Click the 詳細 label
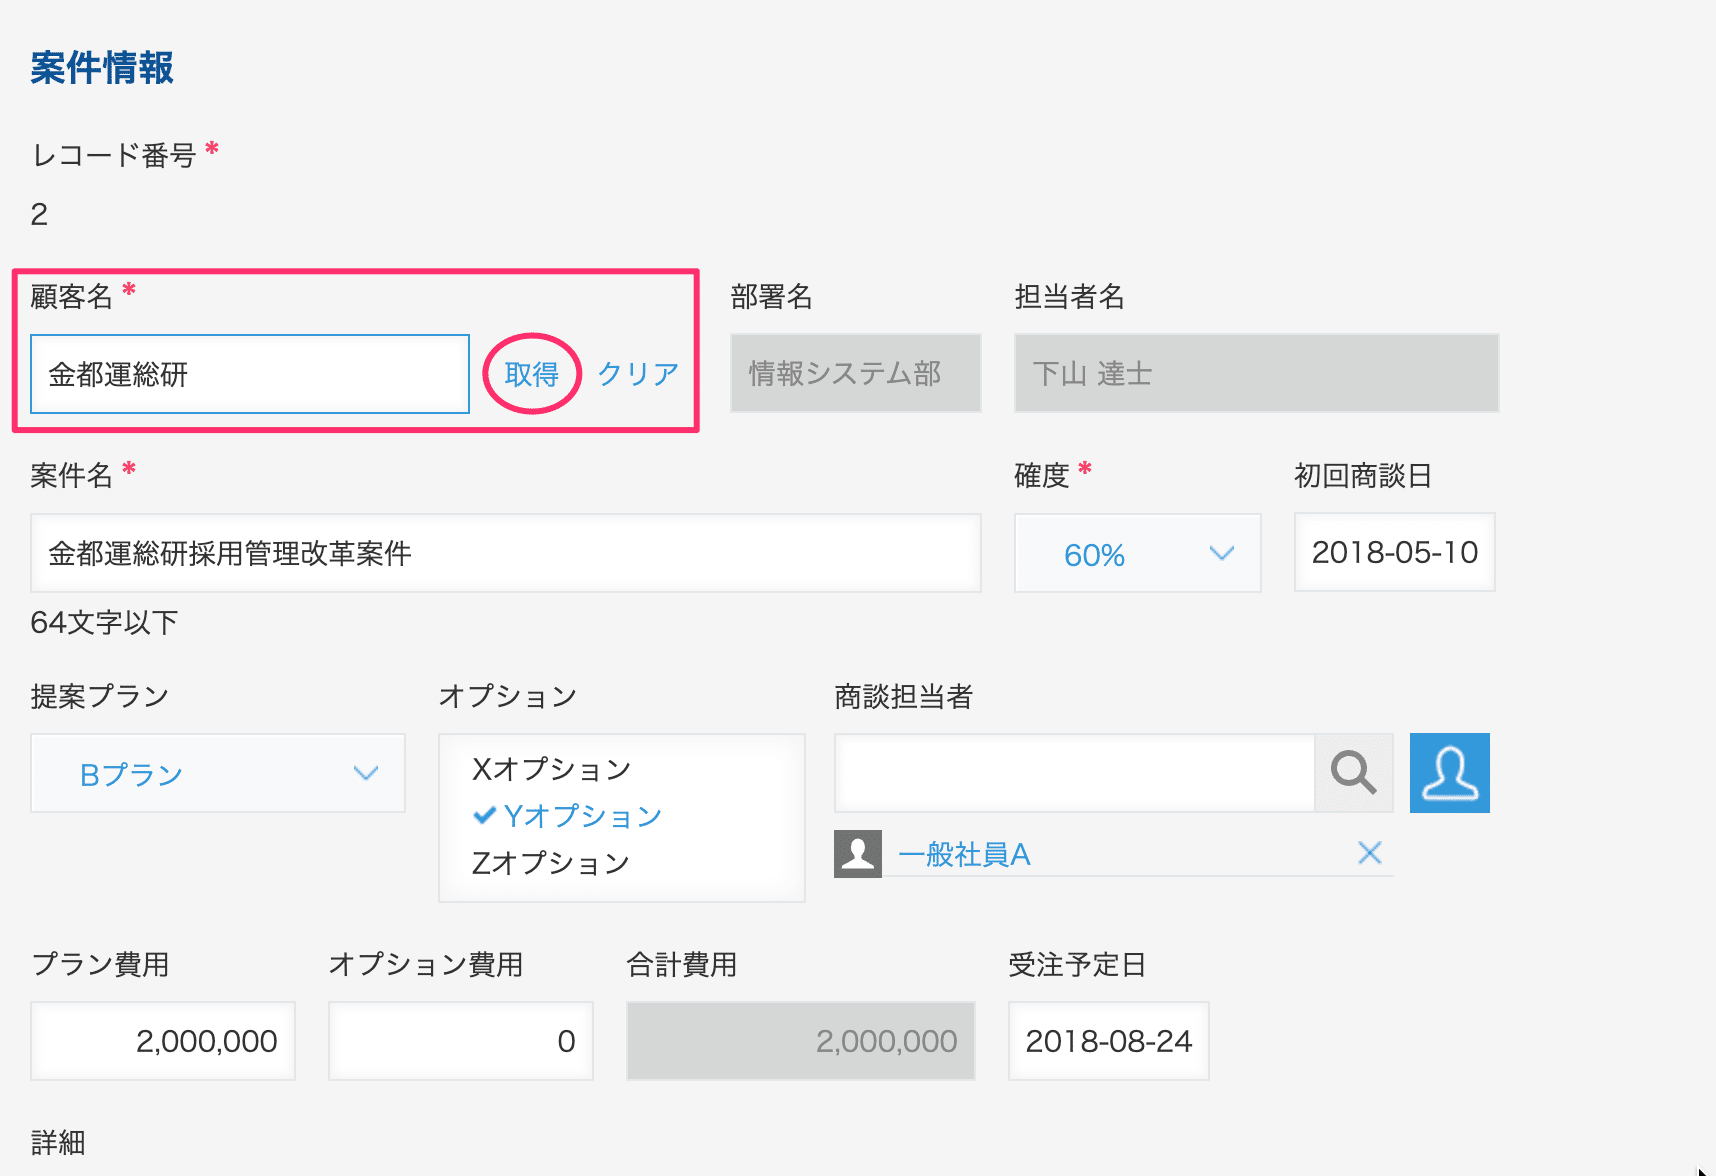Image resolution: width=1716 pixels, height=1176 pixels. pyautogui.click(x=58, y=1142)
